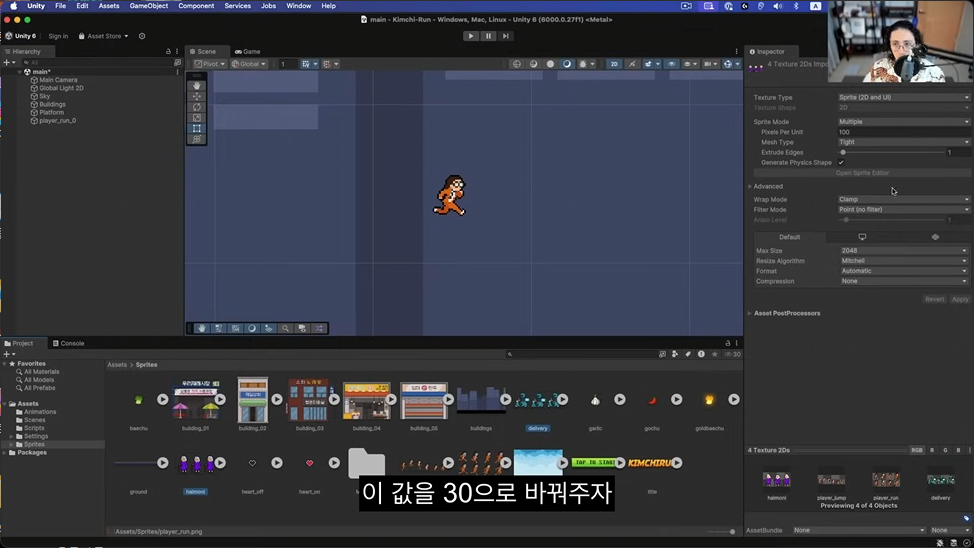The image size is (974, 548).
Task: Click the macOS volume icon
Action: [778, 6]
